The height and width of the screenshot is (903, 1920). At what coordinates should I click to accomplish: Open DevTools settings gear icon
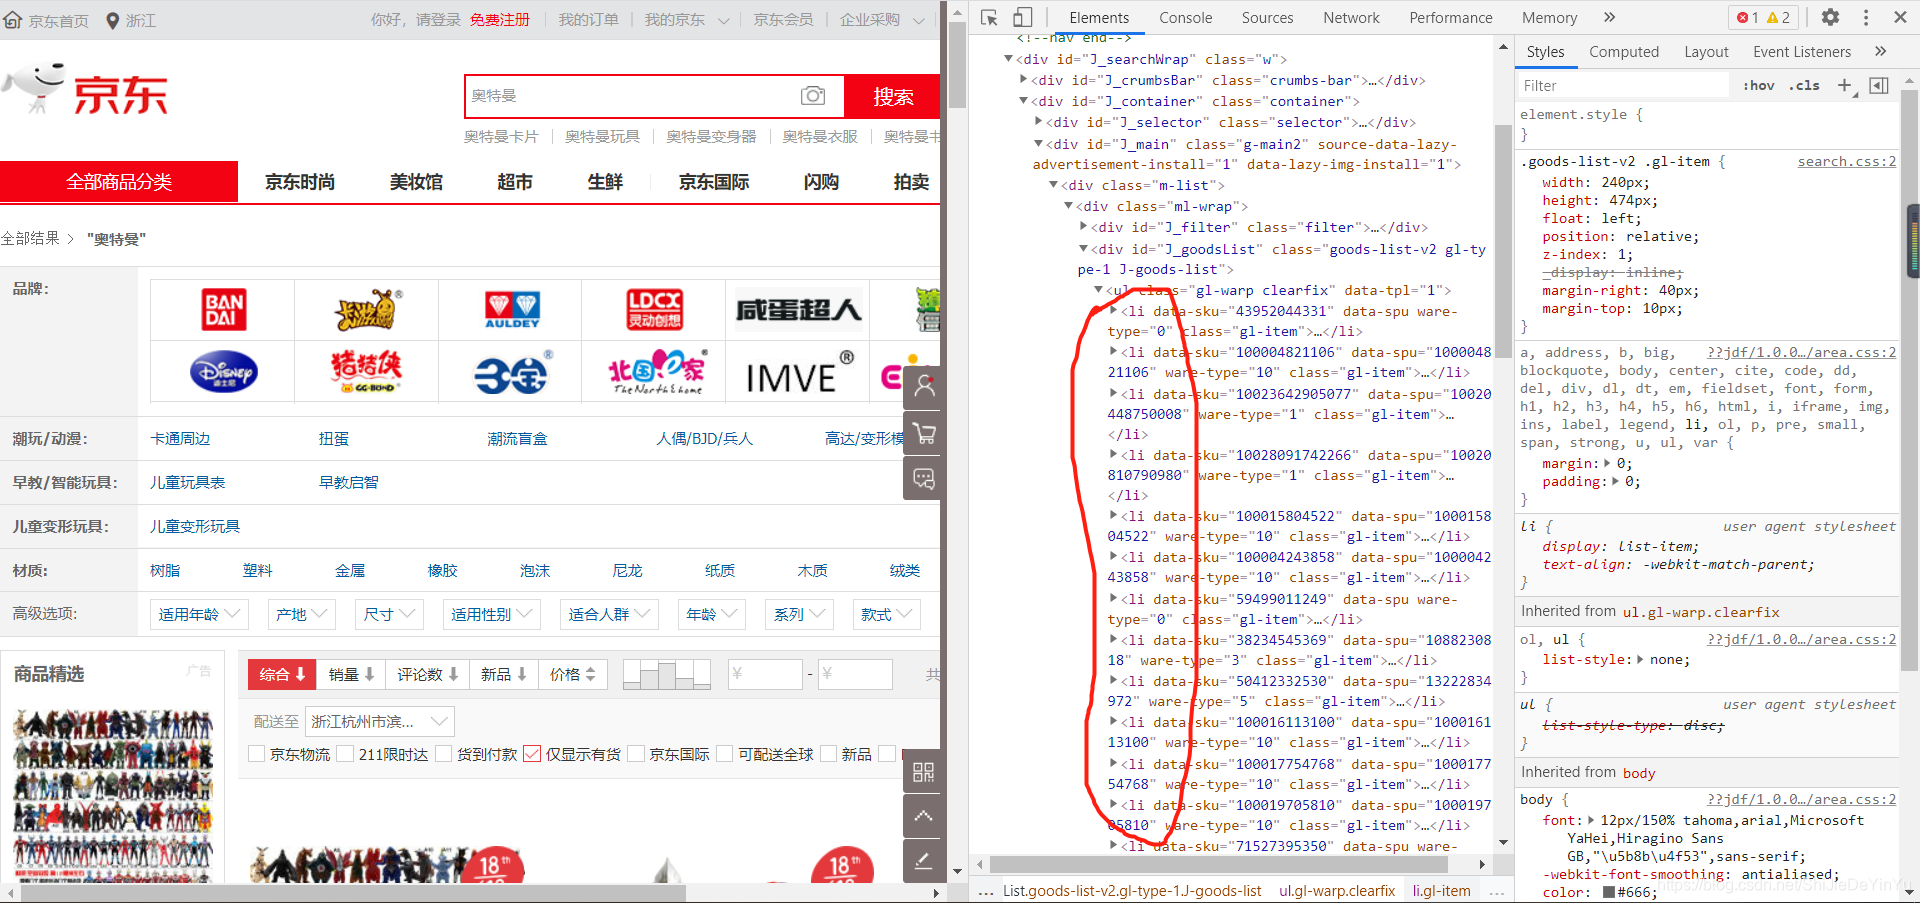click(1830, 17)
